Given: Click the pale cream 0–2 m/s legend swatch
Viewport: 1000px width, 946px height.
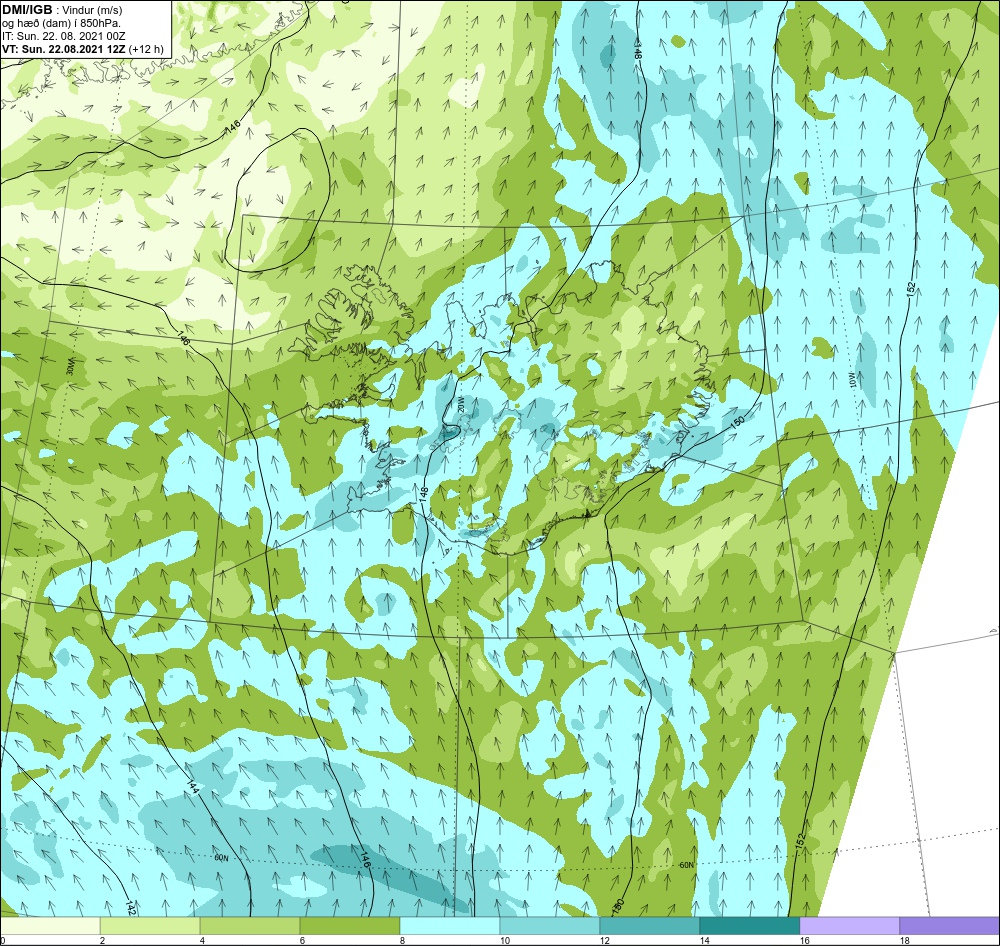Looking at the screenshot, I should (50, 926).
